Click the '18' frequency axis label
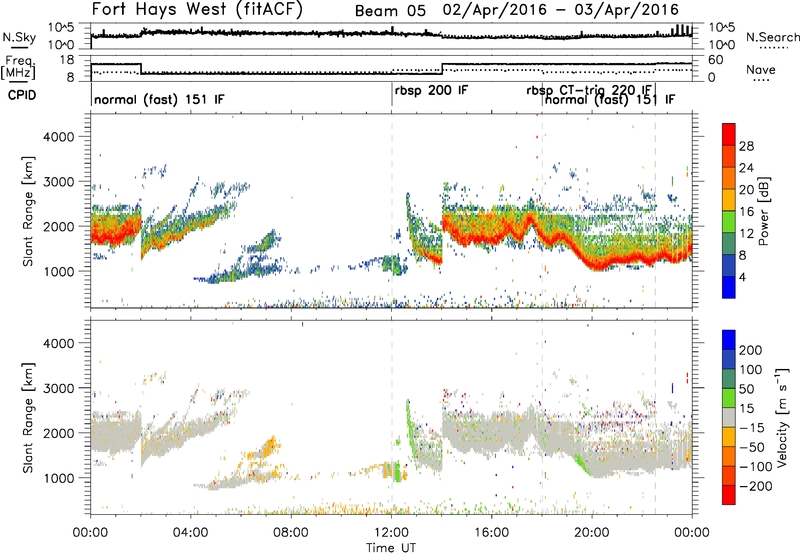800x554 pixels. [x=66, y=60]
